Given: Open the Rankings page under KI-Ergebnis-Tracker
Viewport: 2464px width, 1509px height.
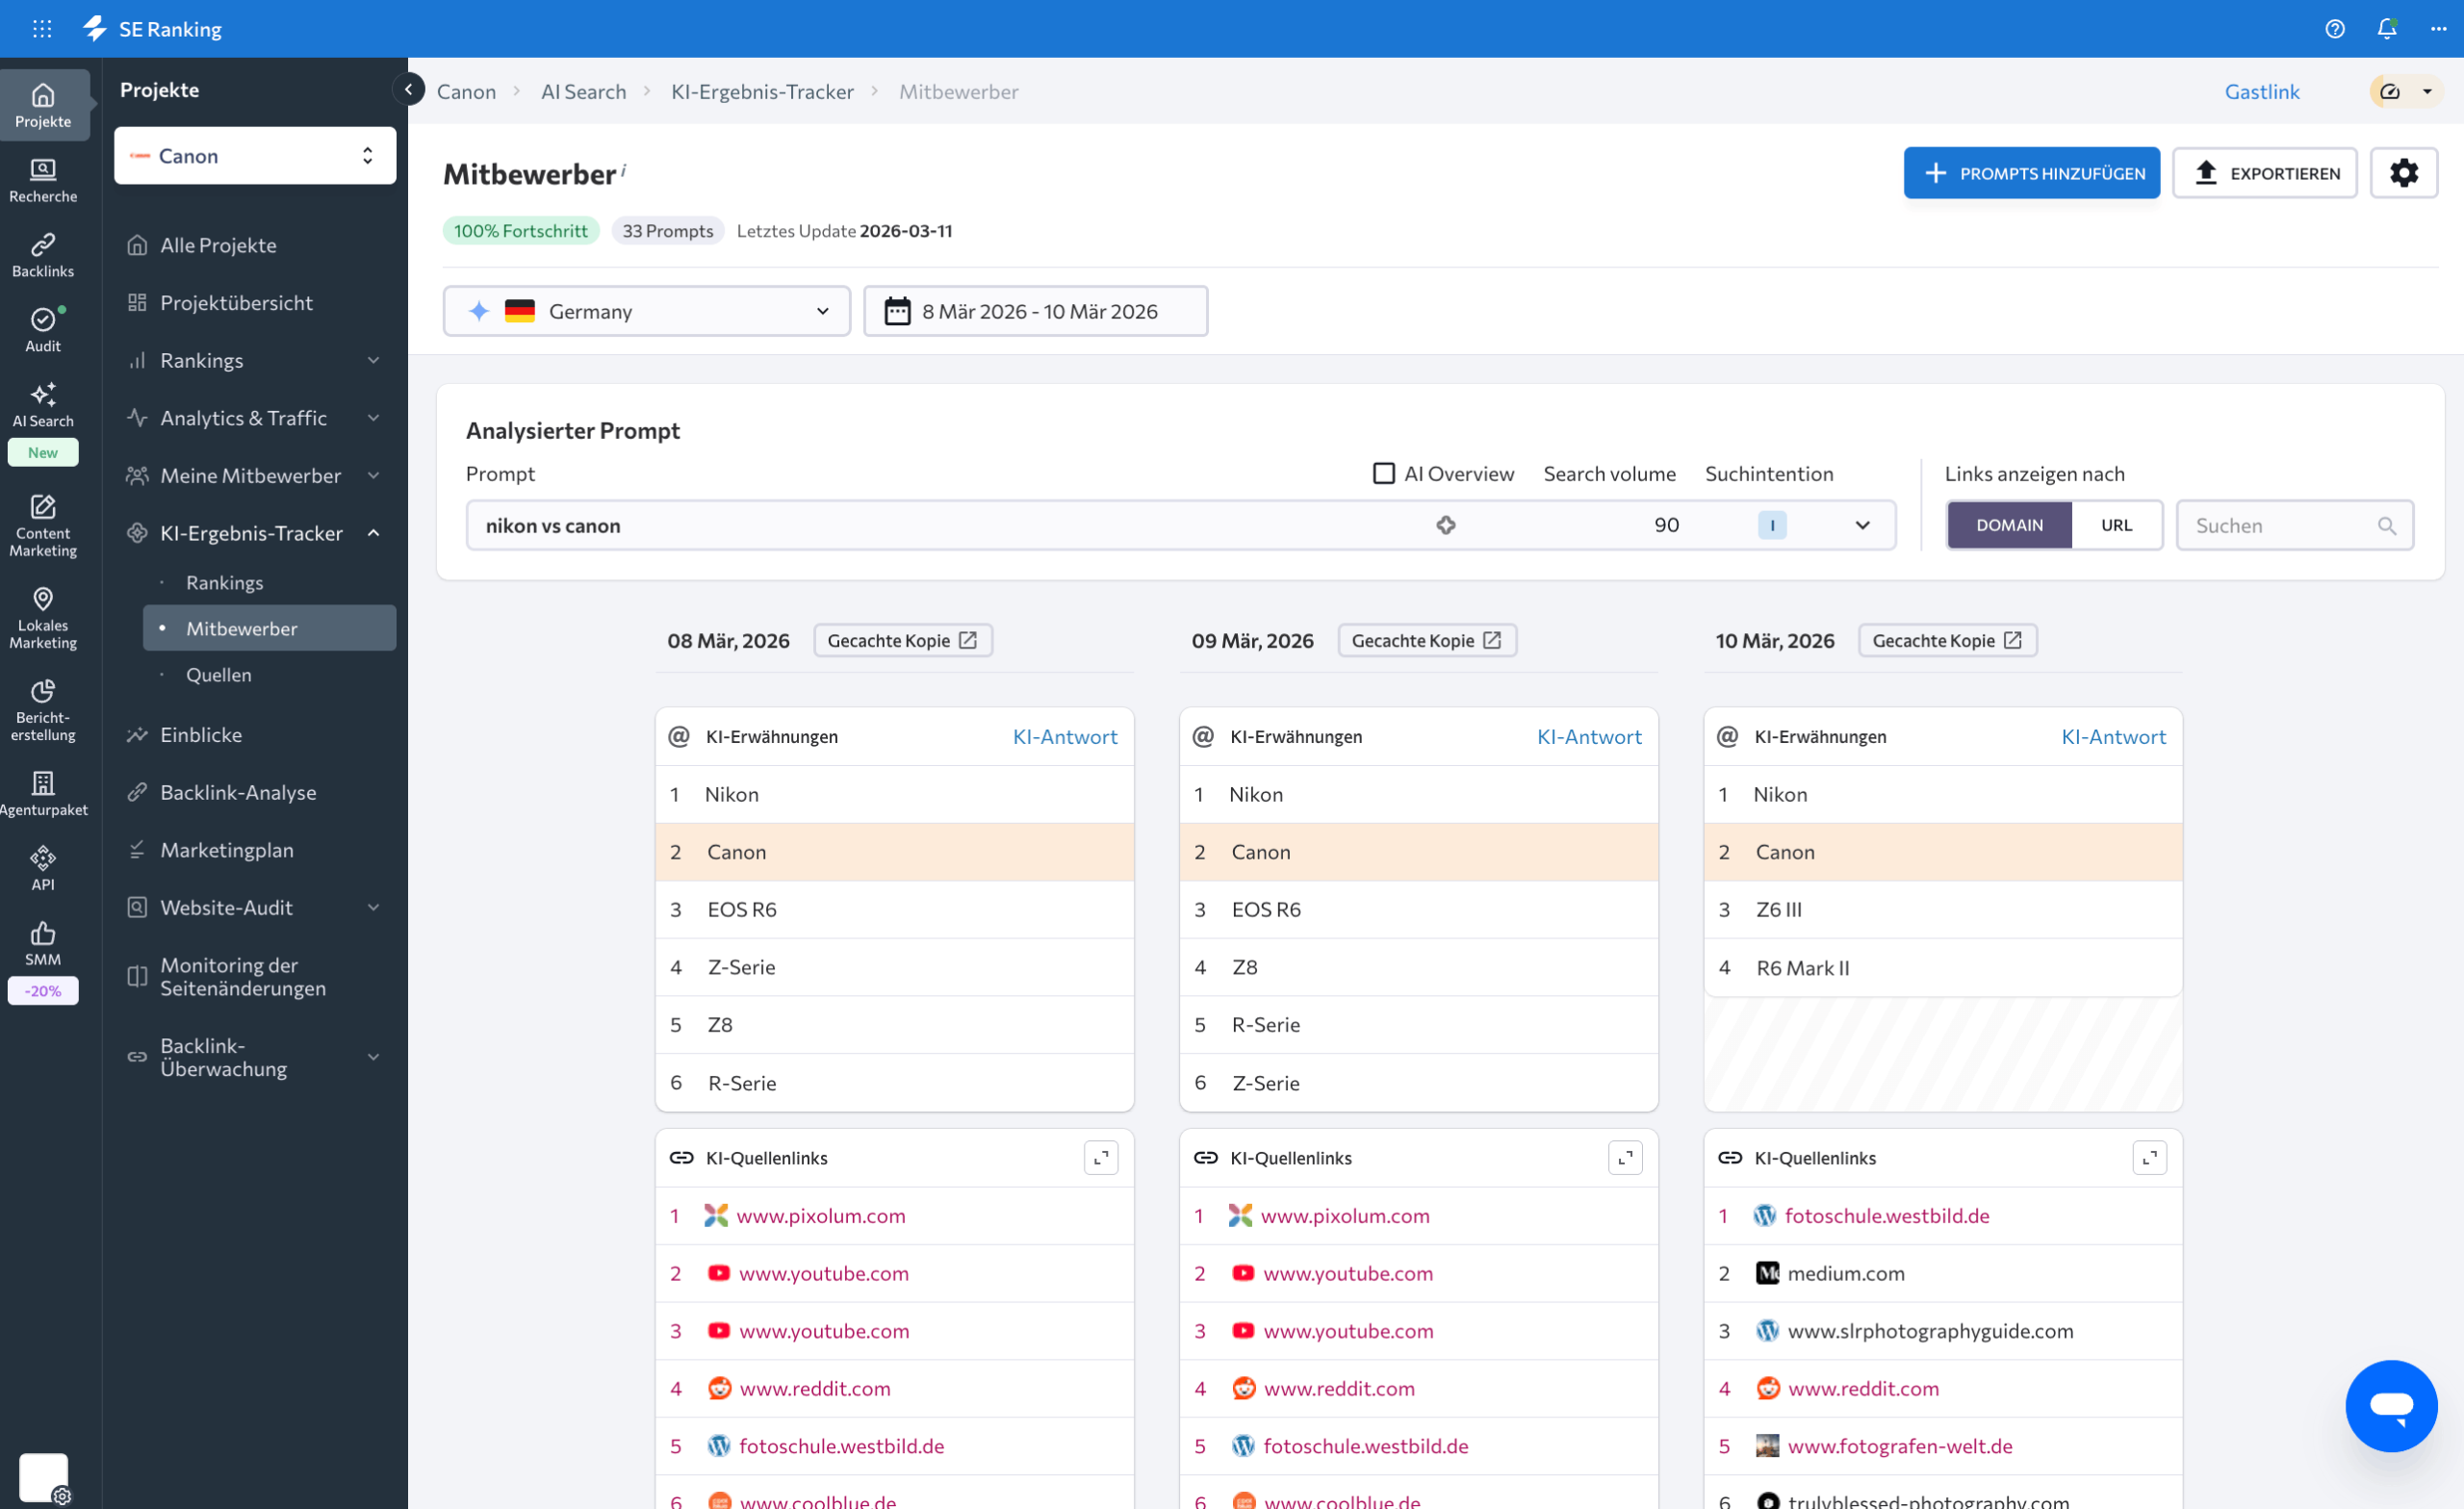Looking at the screenshot, I should click(223, 581).
